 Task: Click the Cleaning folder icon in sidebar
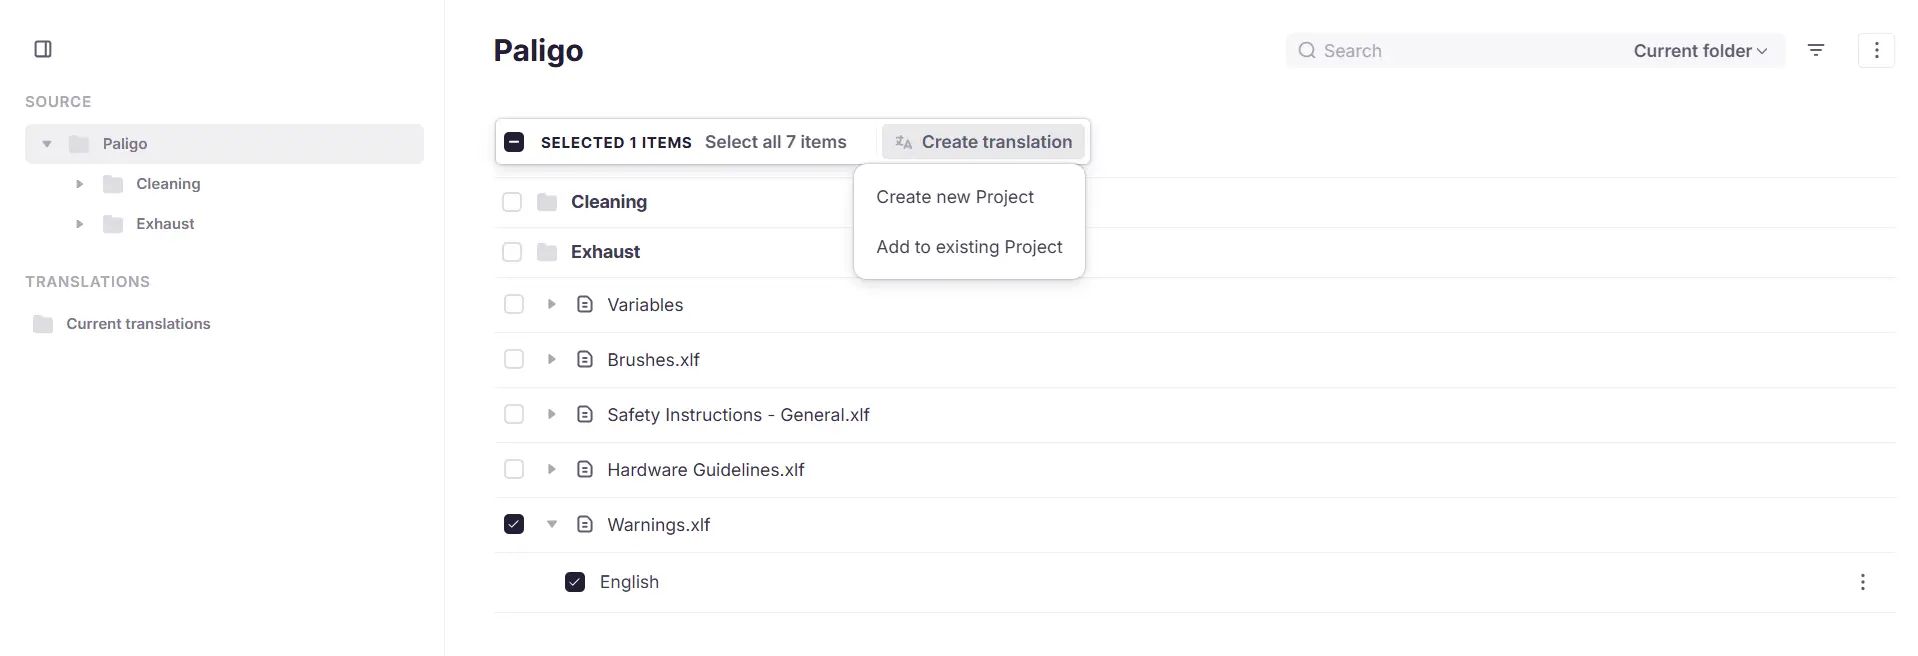click(113, 184)
